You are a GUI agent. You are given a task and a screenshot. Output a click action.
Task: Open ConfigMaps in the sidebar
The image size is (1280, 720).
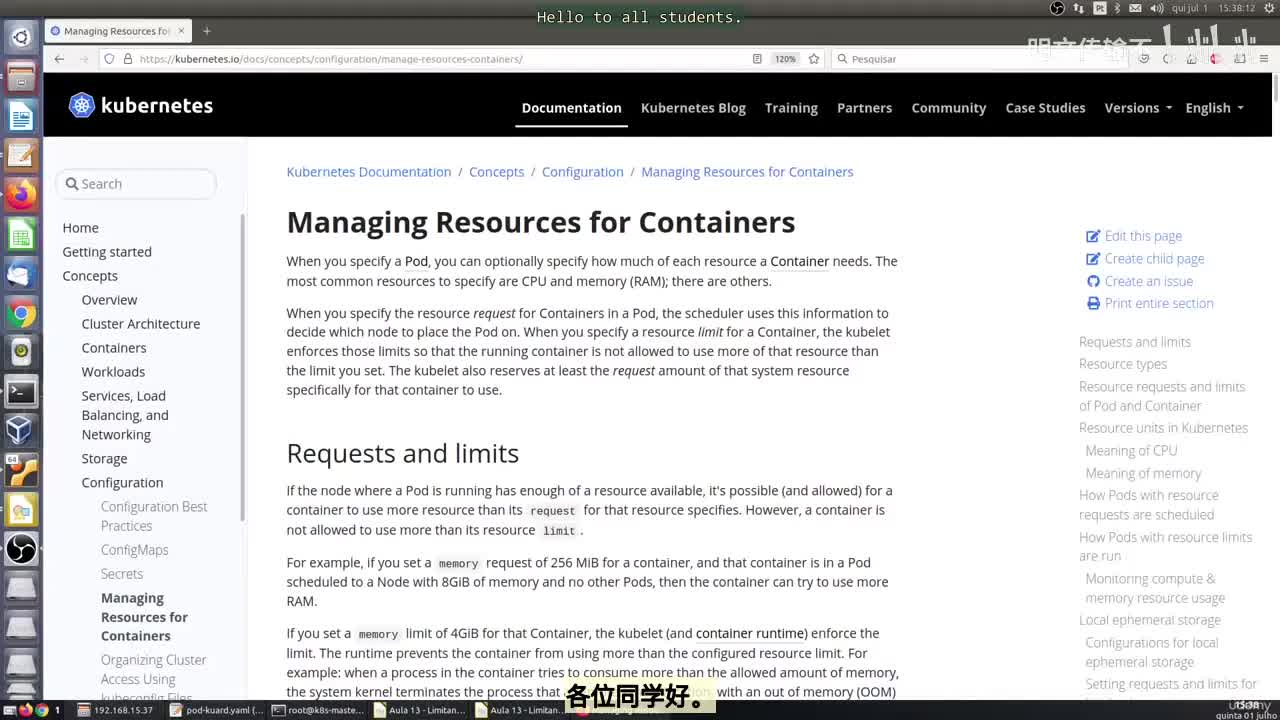(134, 550)
